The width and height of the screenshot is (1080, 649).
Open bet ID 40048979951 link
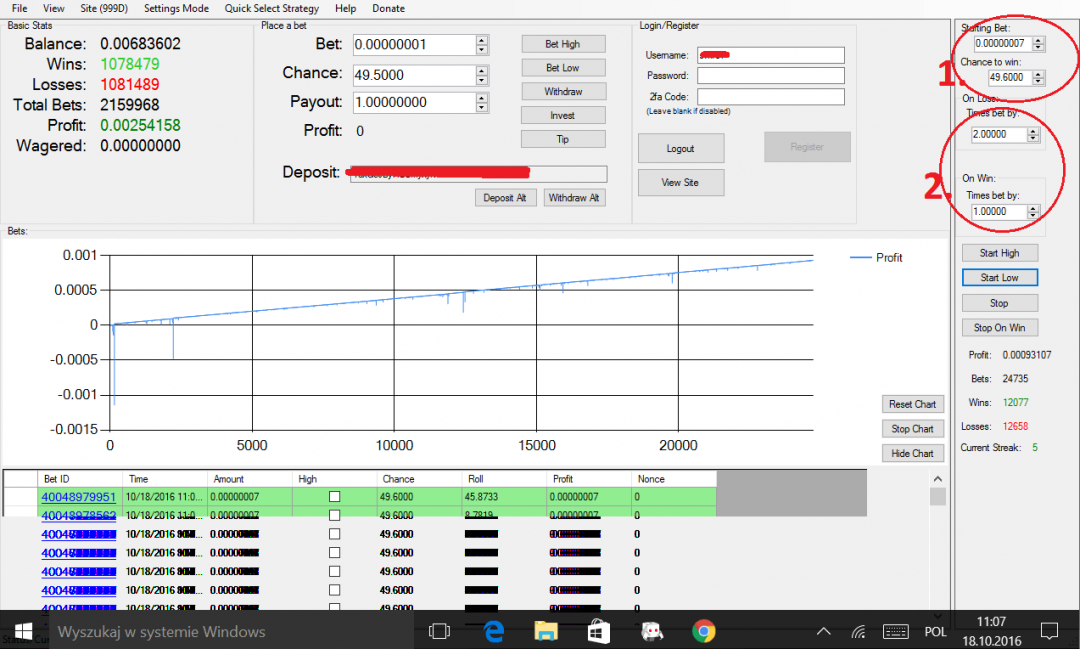pyautogui.click(x=78, y=497)
